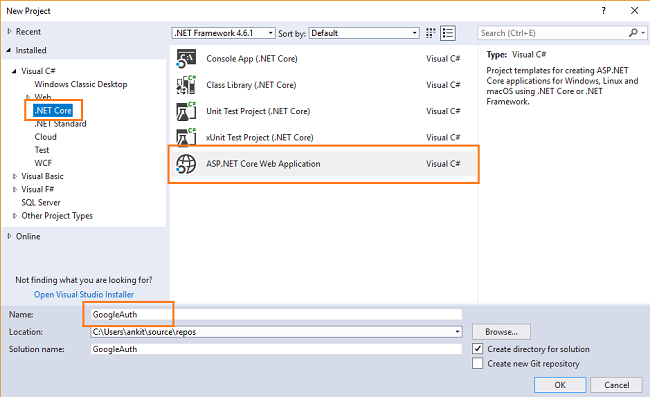Select the Console App (.NET Core) icon
Screen dimensions: 650x397
click(x=186, y=58)
